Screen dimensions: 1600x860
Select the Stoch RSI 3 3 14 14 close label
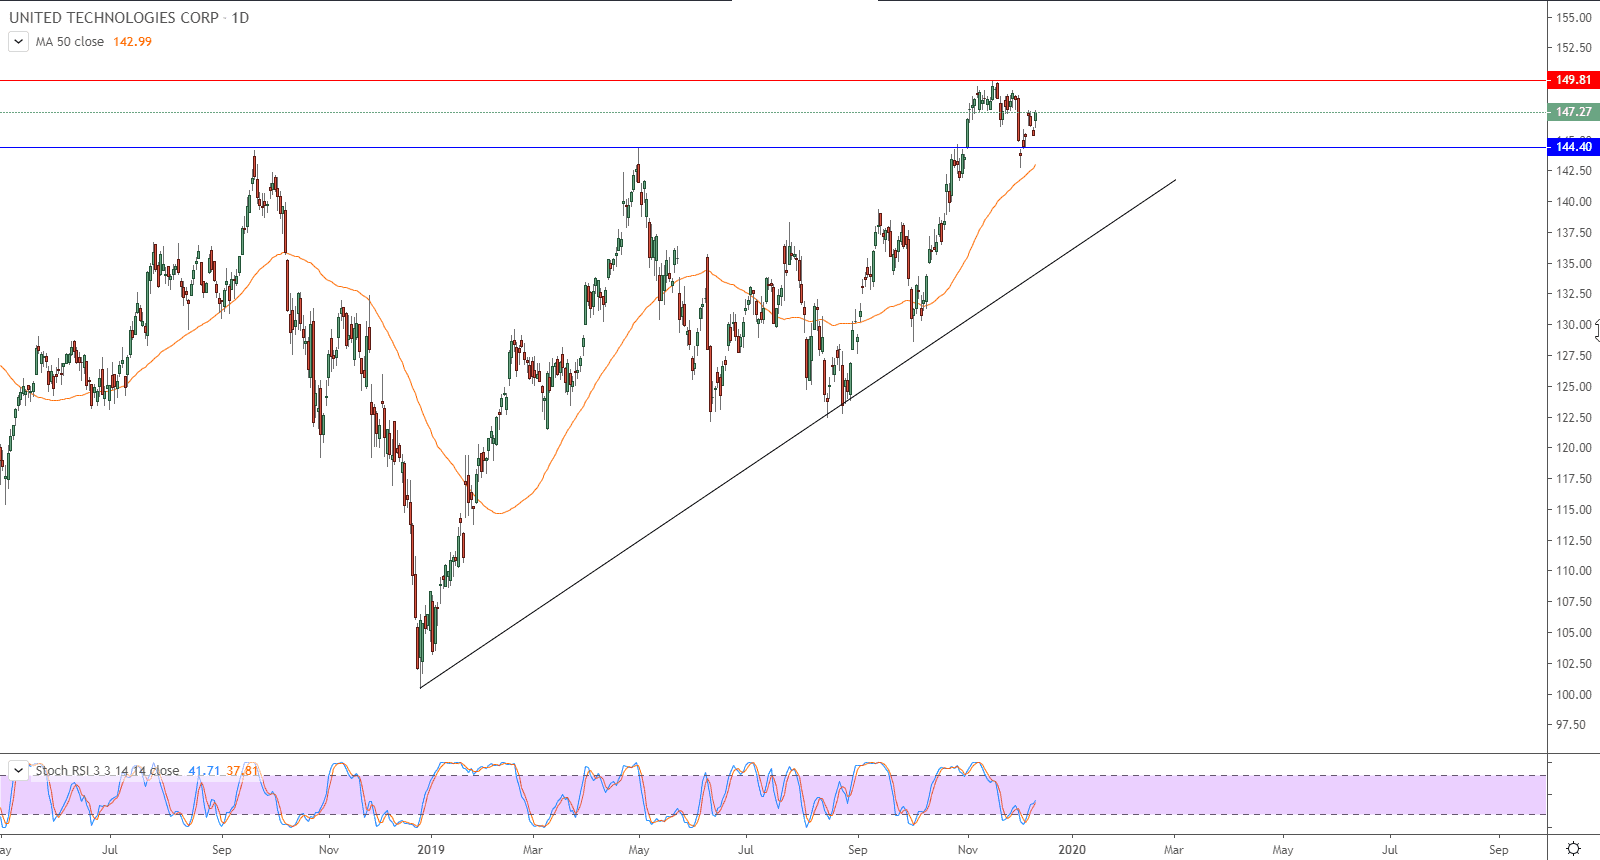coord(107,771)
